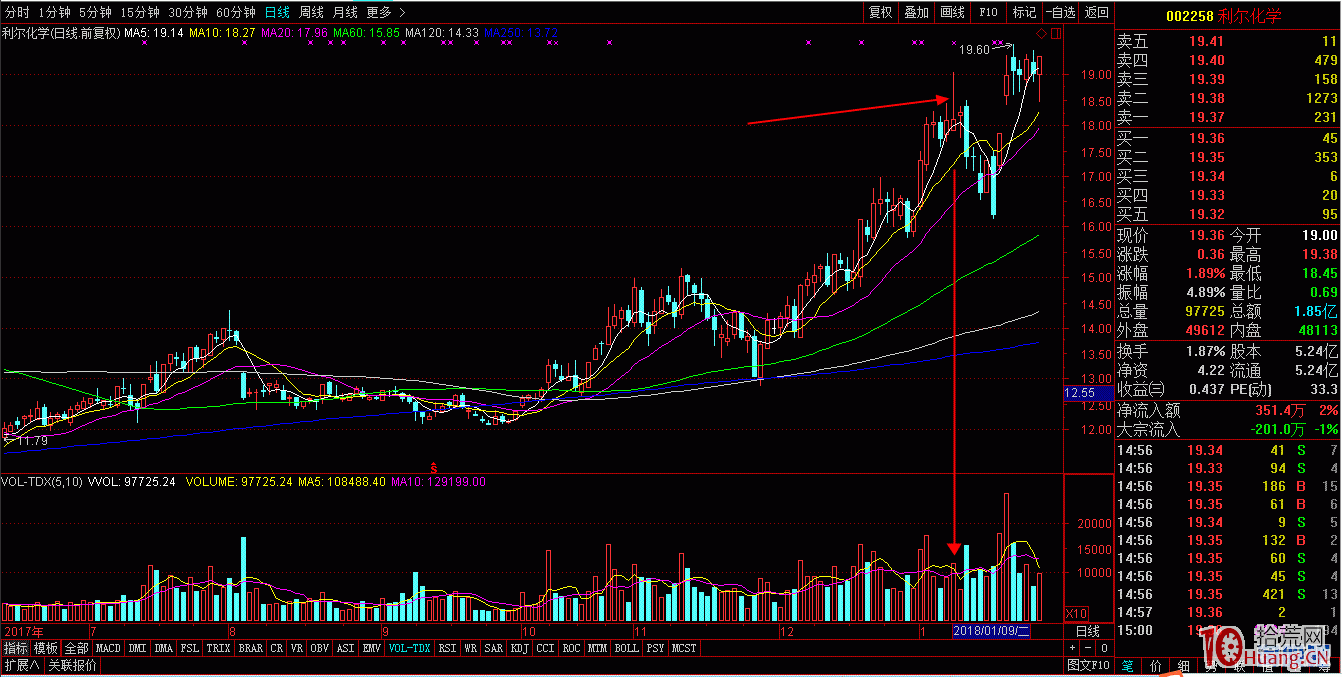Viewport: 1342px width, 677px height.
Task: Click the 日线 period label below the chart
Action: (1087, 631)
